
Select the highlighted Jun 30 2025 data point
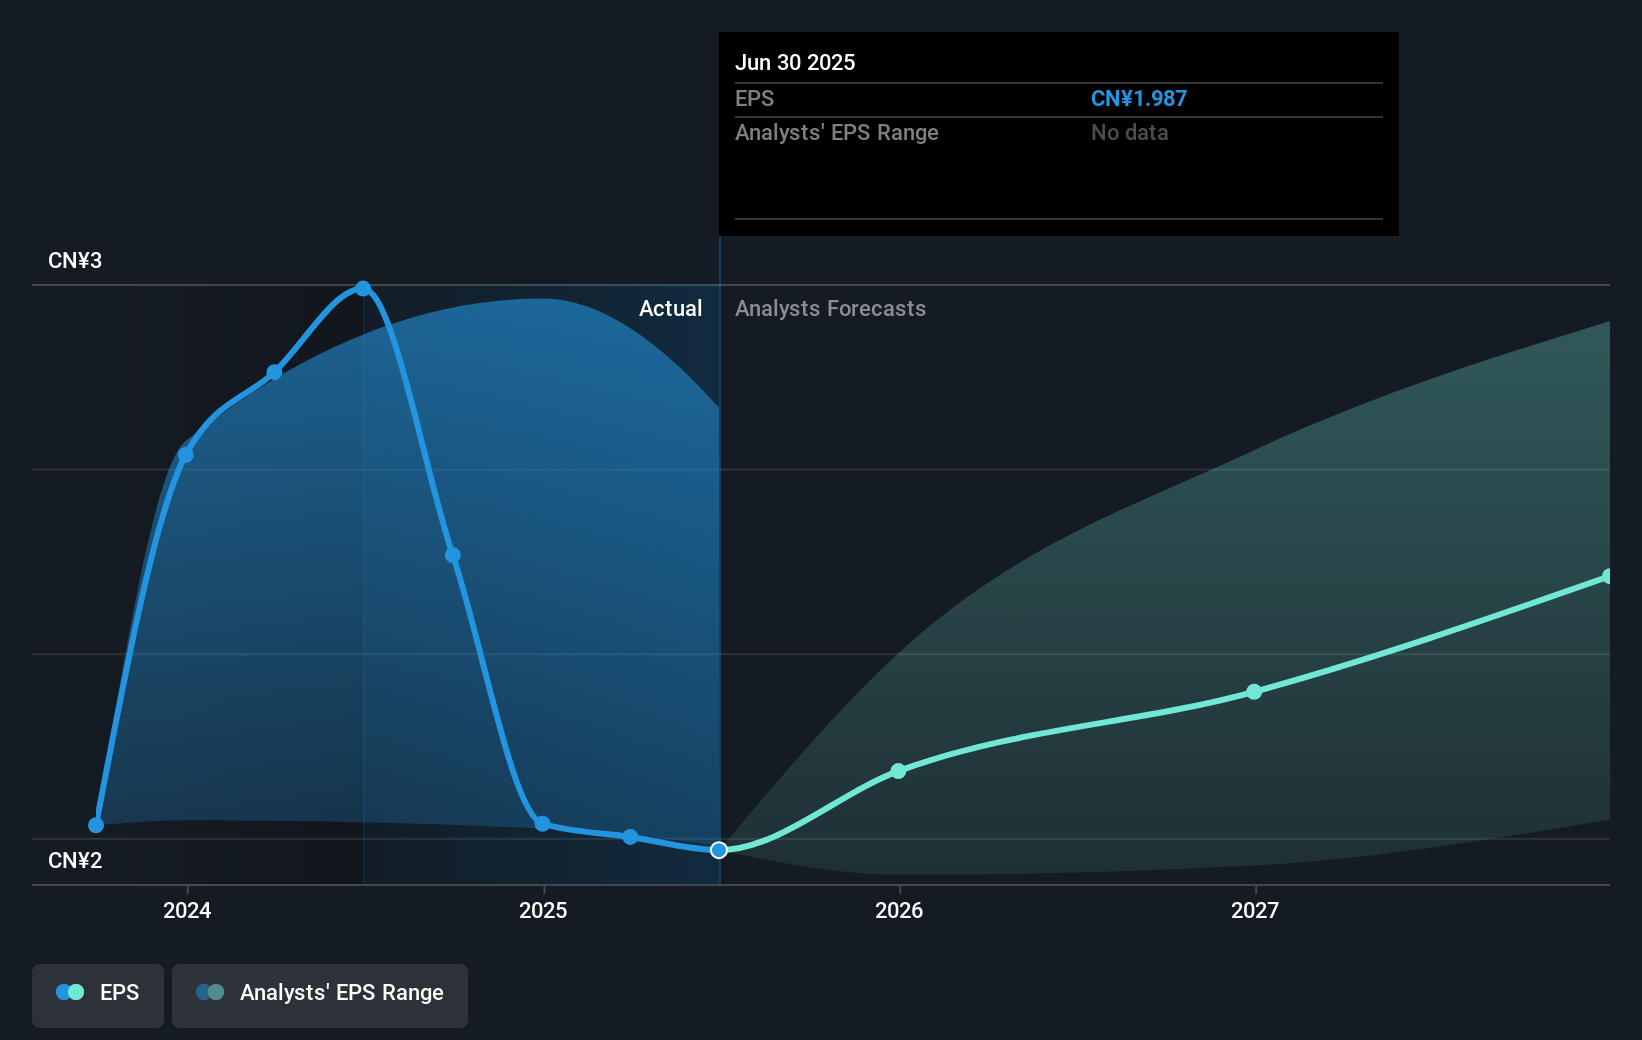point(718,851)
